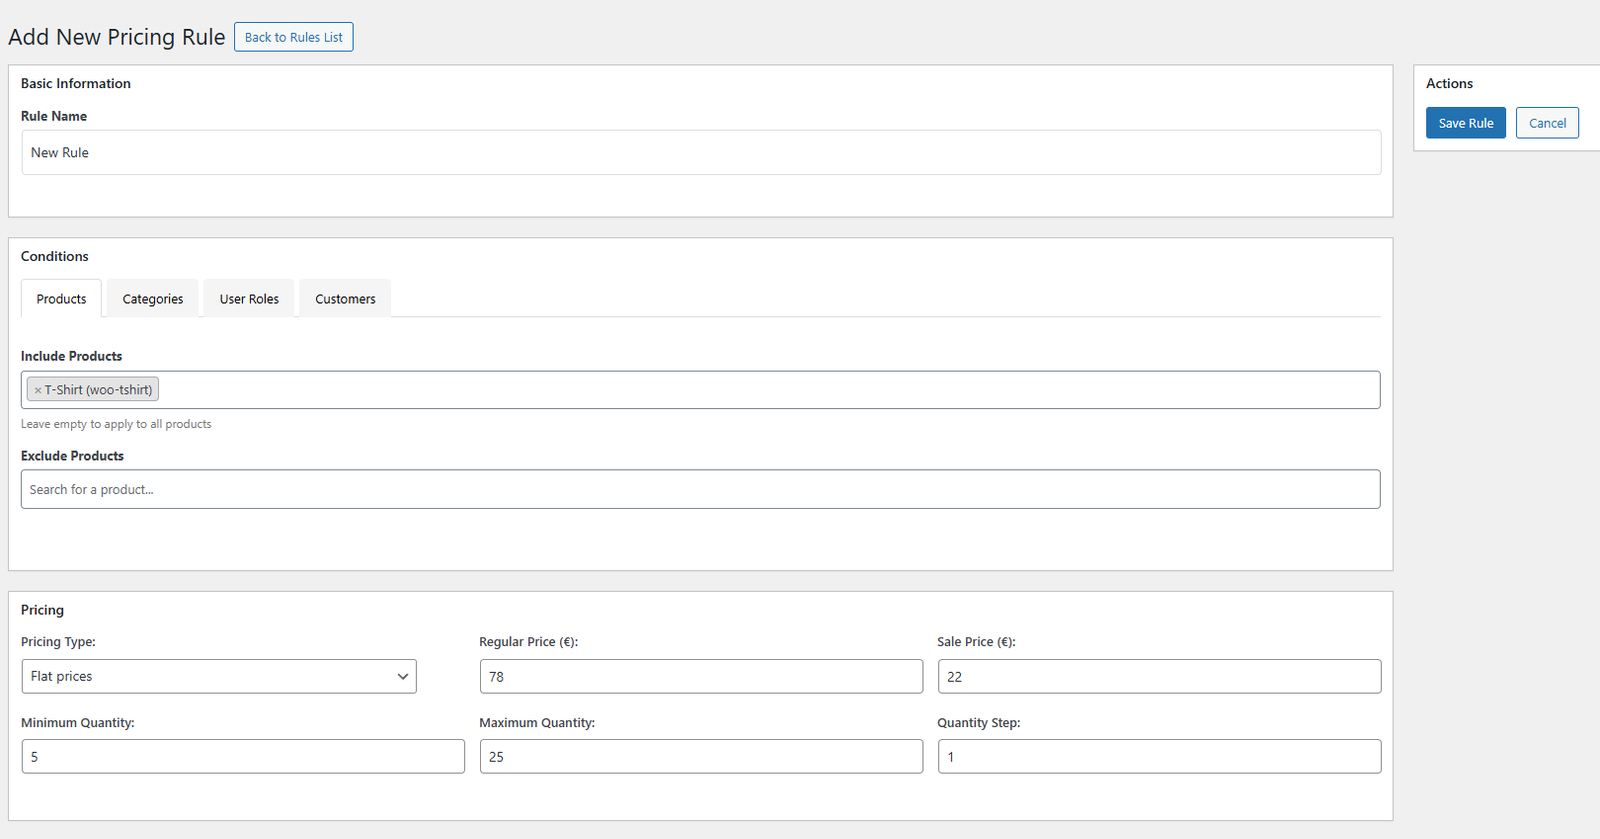The height and width of the screenshot is (839, 1600).
Task: Open the Pricing Type dropdown
Action: click(x=219, y=676)
